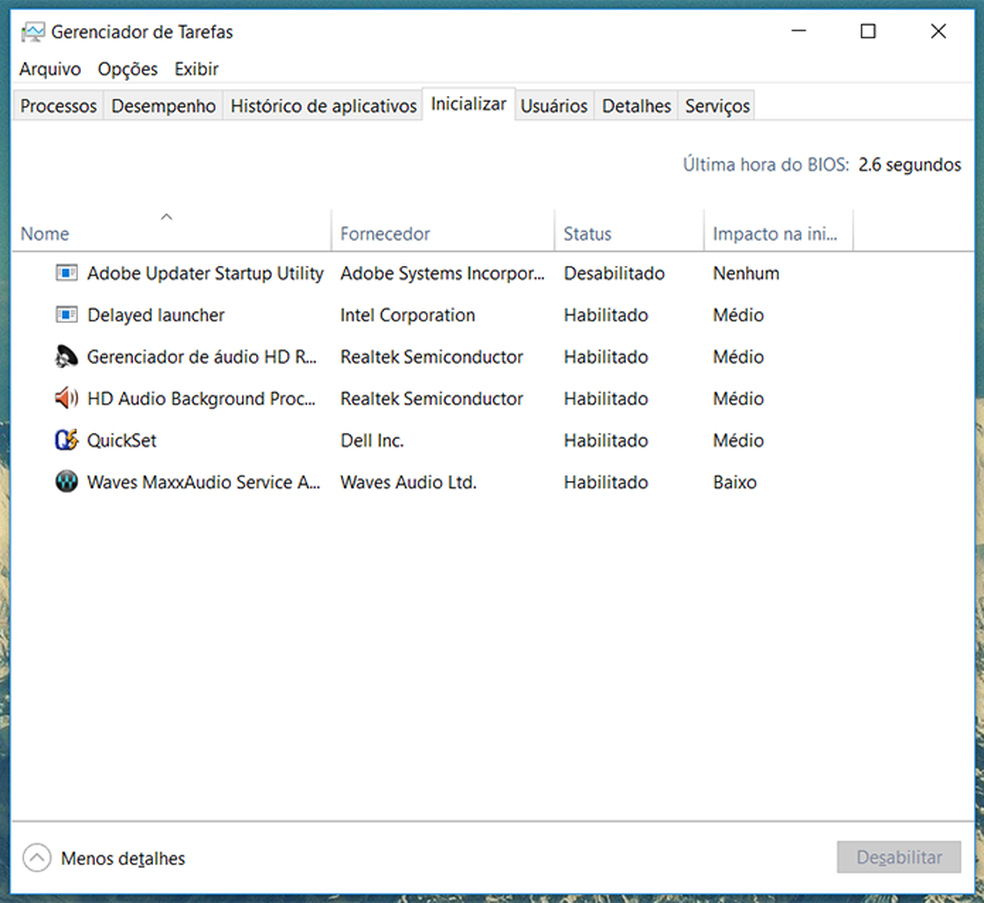
Task: Click the chevron icon next to Menos detalhes
Action: click(x=36, y=857)
